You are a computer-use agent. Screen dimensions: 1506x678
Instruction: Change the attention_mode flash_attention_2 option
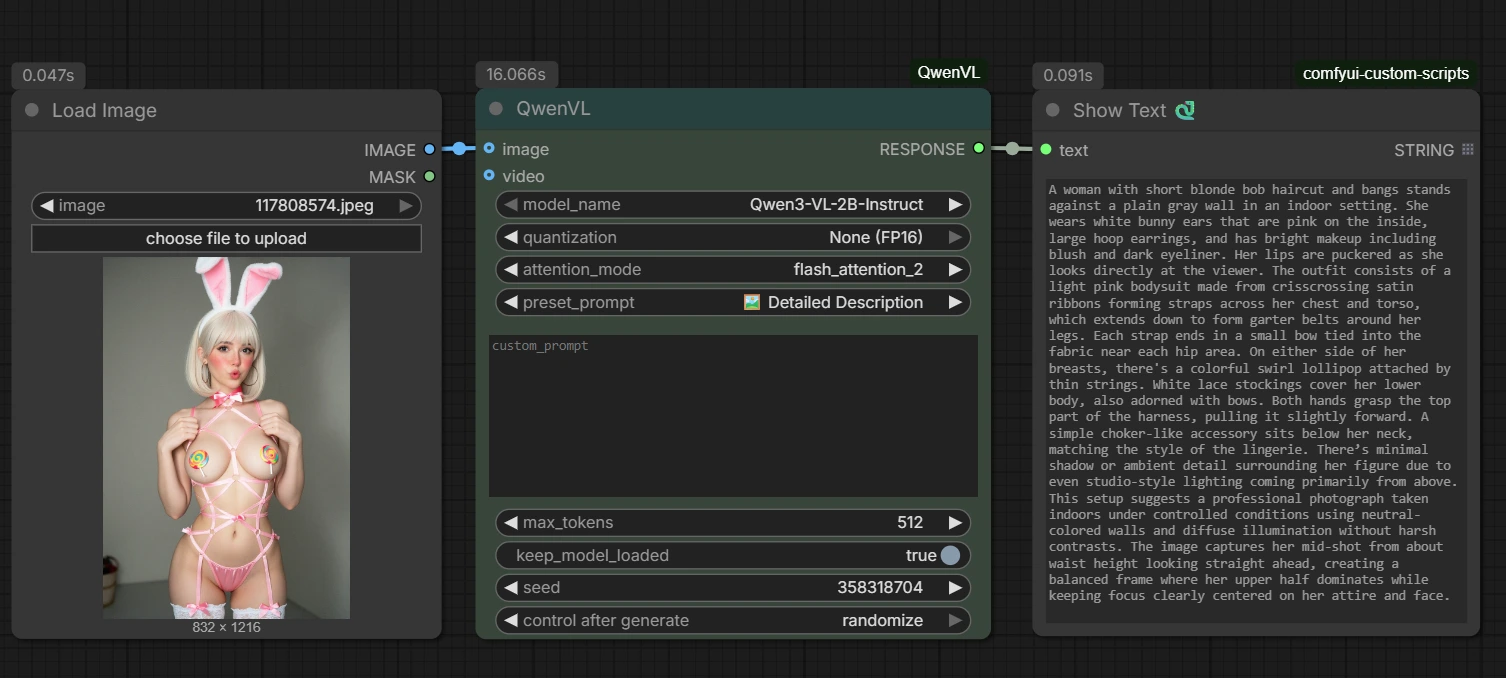click(x=733, y=270)
